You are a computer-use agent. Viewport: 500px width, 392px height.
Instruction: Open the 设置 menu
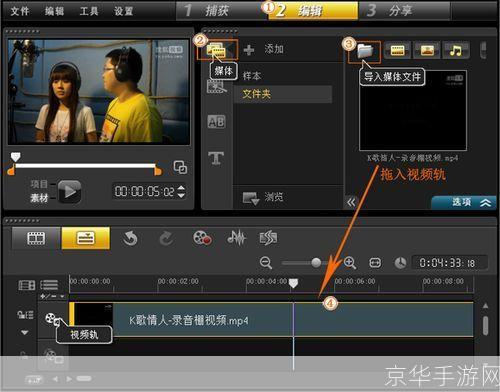[x=124, y=11]
